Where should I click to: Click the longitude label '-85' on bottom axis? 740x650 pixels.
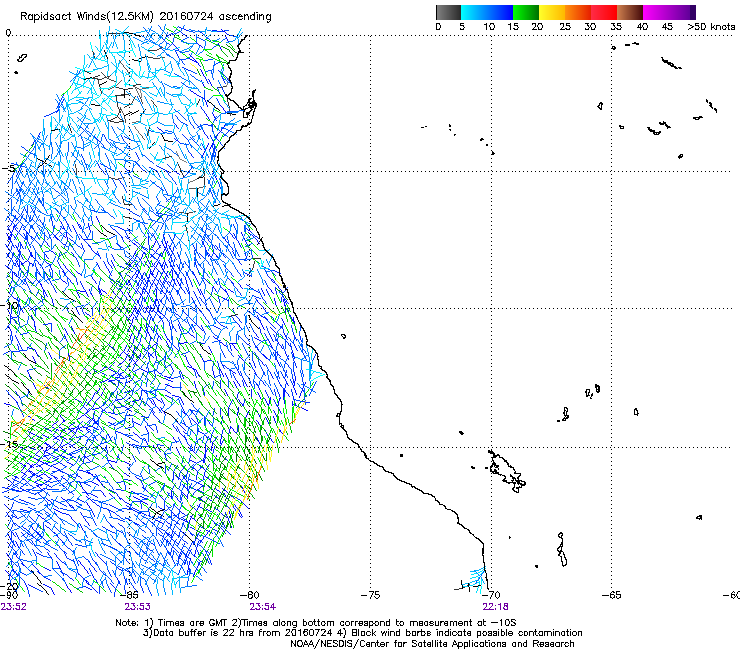(x=129, y=595)
